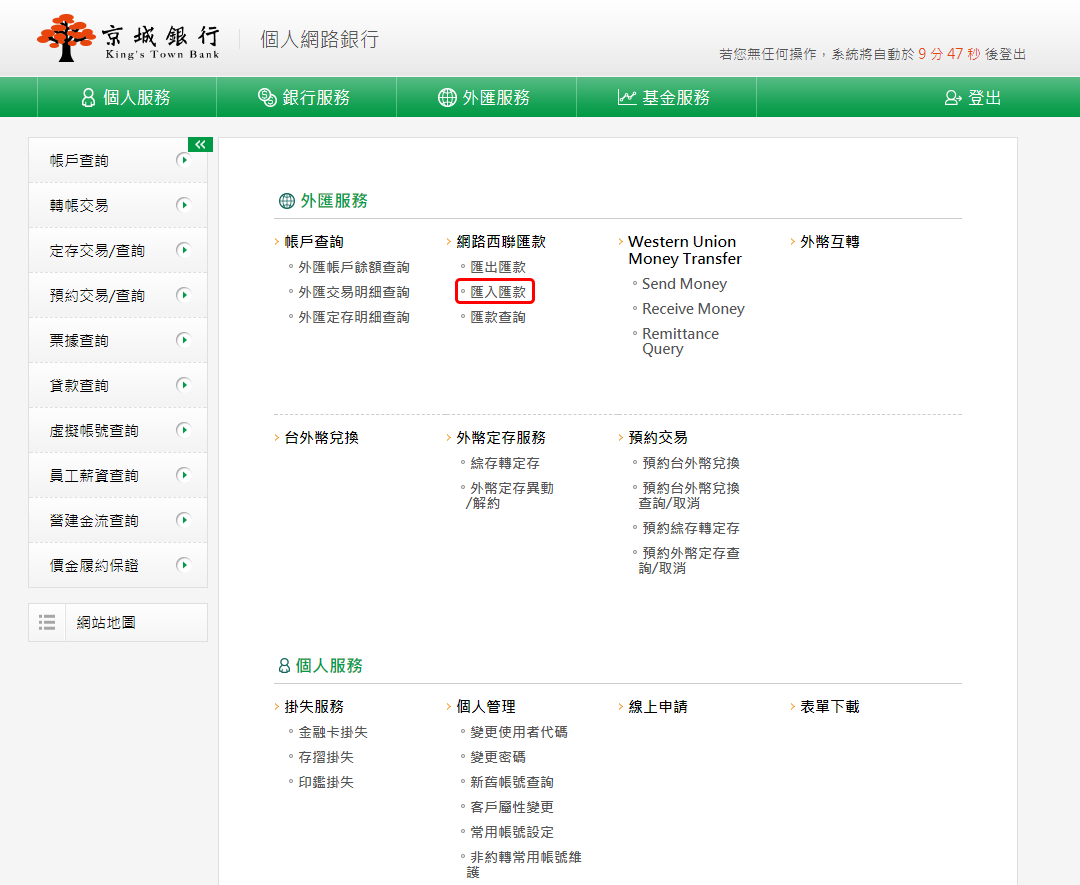Open 印鑑掛失 link

(326, 782)
